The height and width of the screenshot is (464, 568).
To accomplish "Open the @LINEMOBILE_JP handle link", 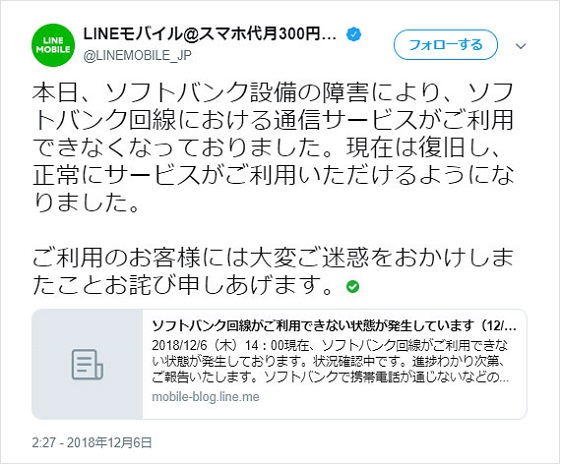I will click(137, 55).
